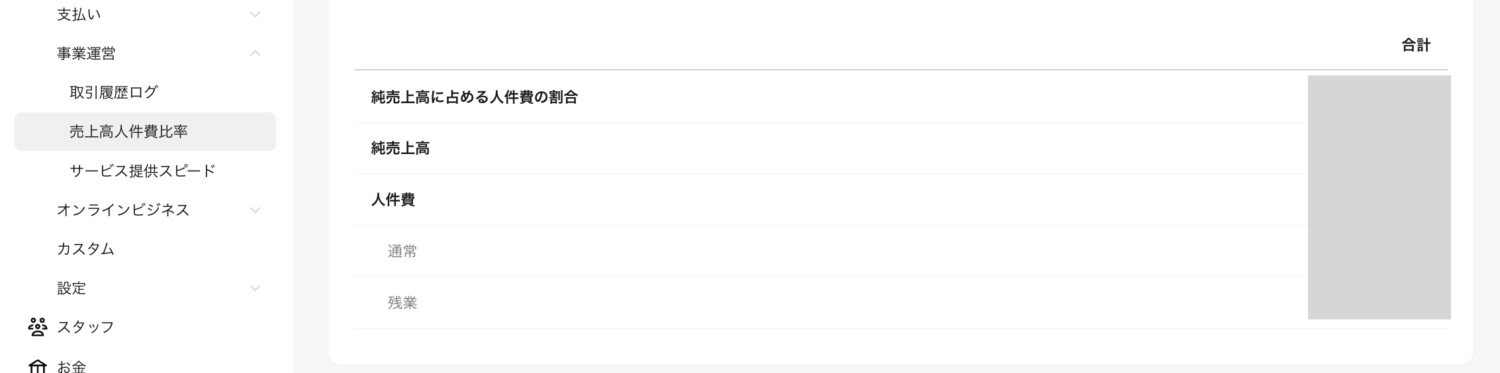The width and height of the screenshot is (1500, 373).
Task: Click the 設定 menu label
Action: (x=71, y=288)
